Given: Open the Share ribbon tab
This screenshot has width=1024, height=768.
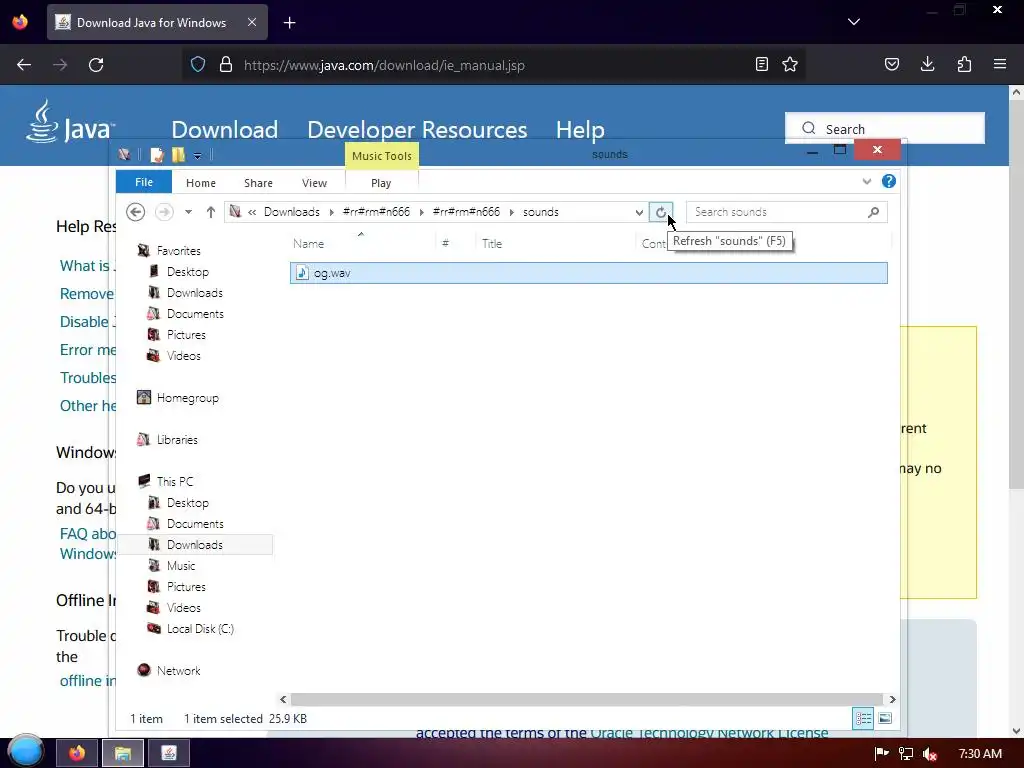Looking at the screenshot, I should [x=258, y=183].
